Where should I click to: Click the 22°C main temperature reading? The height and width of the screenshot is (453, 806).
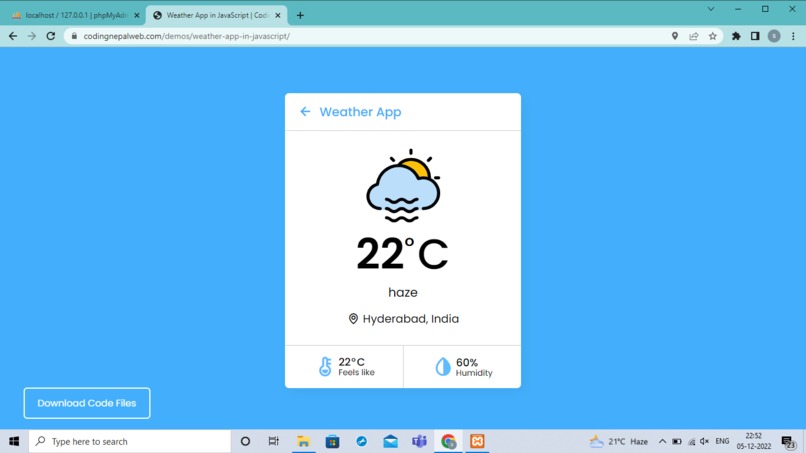tap(402, 254)
